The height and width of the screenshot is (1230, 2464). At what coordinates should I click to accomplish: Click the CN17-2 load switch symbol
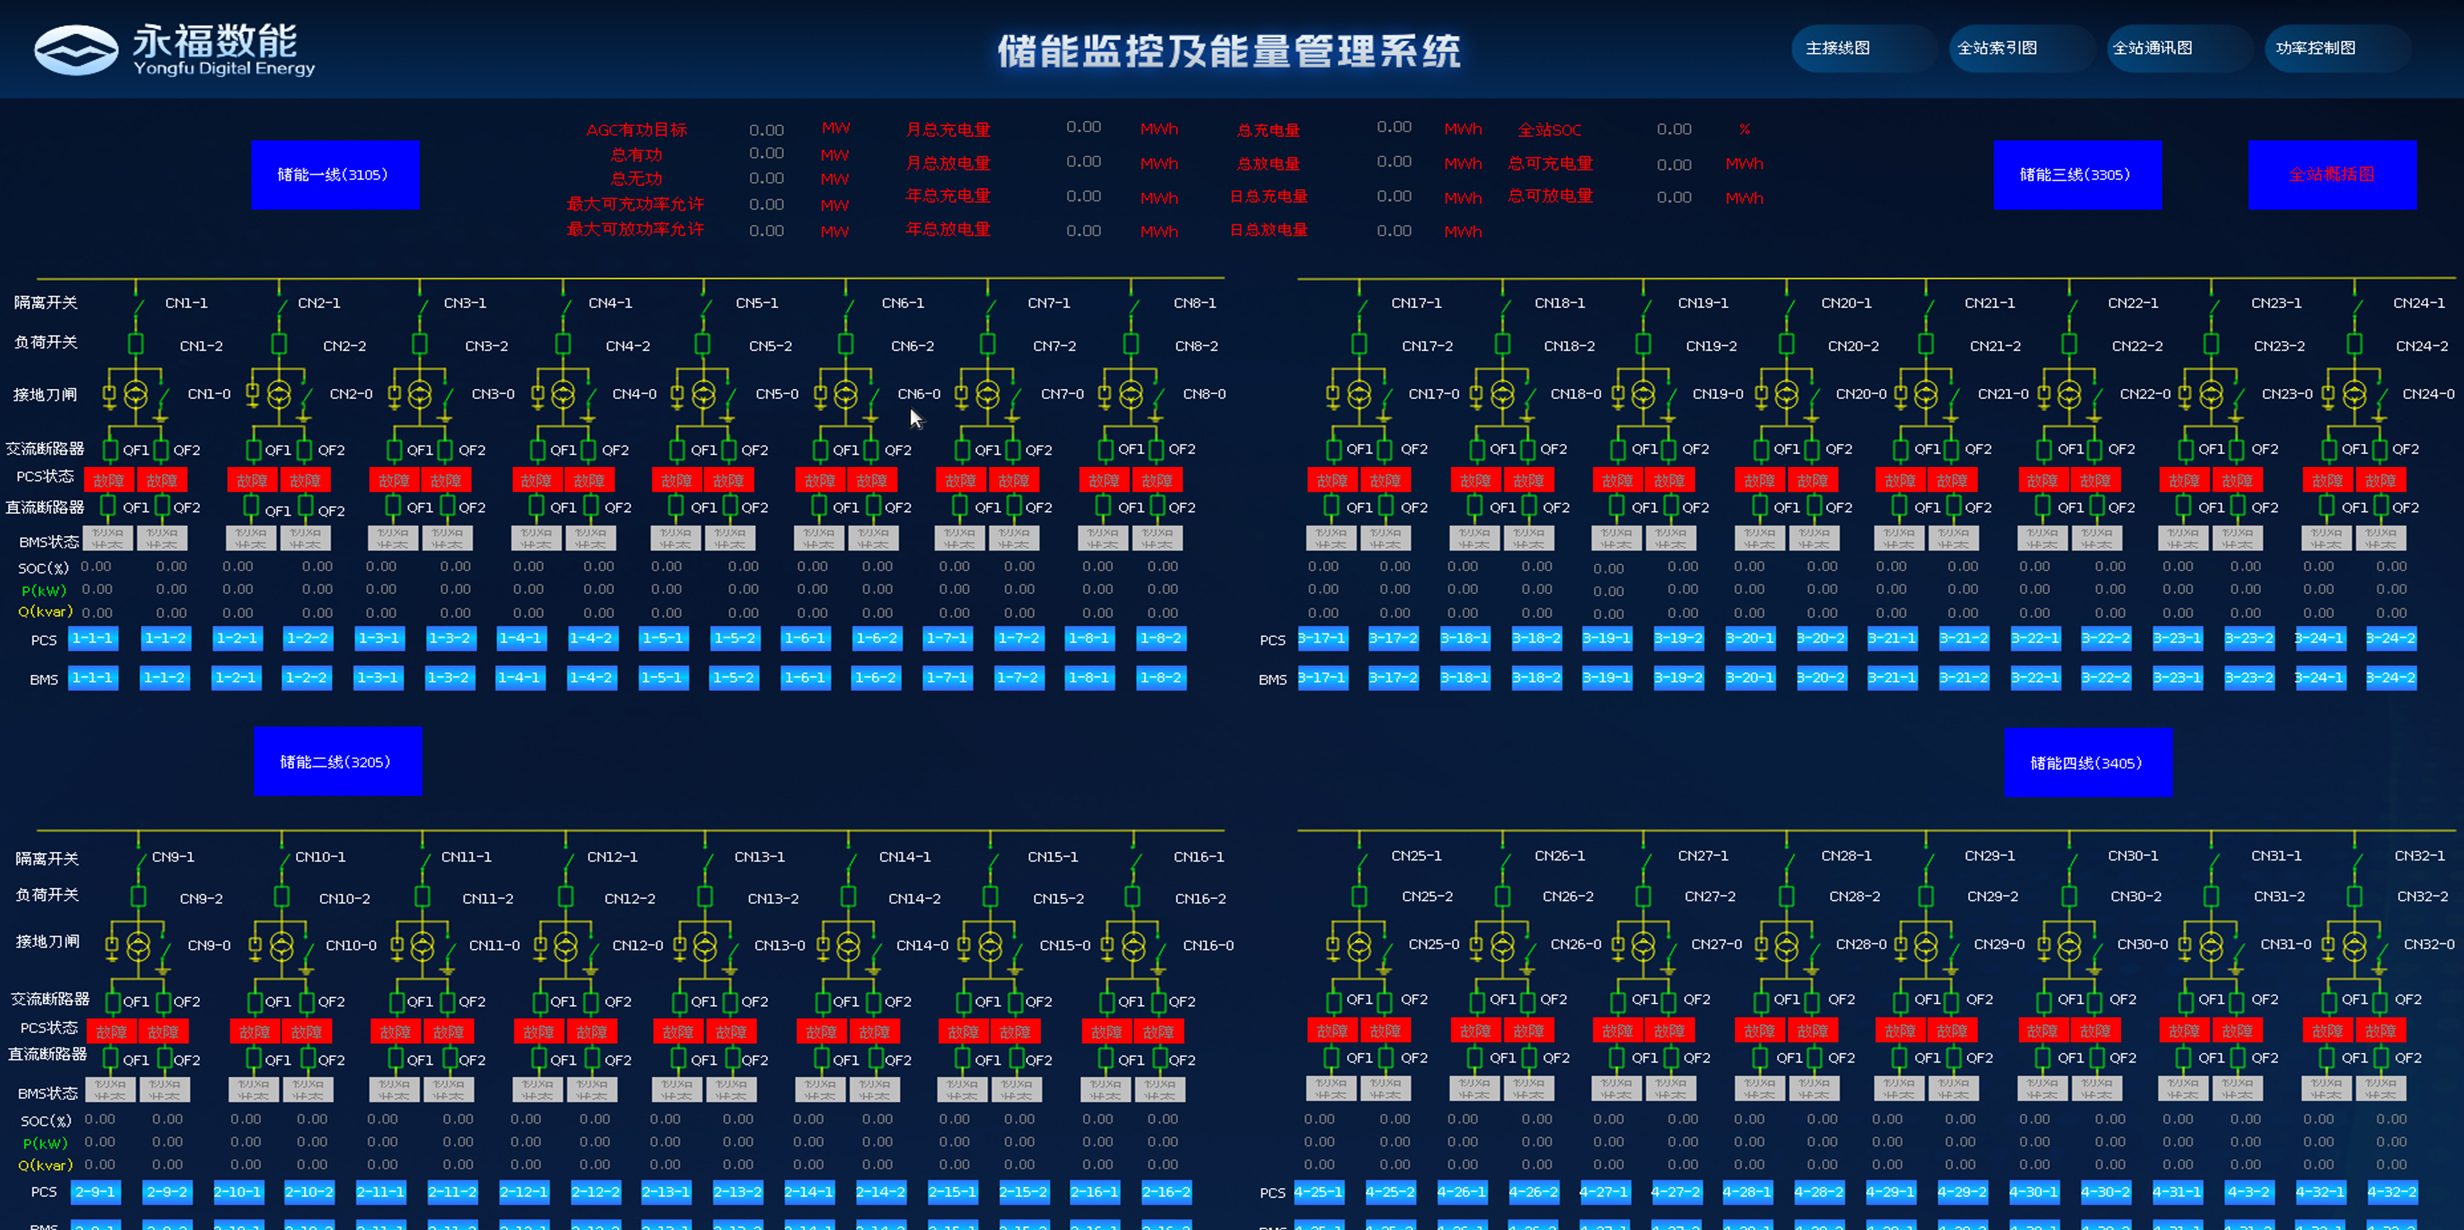pyautogui.click(x=1359, y=344)
